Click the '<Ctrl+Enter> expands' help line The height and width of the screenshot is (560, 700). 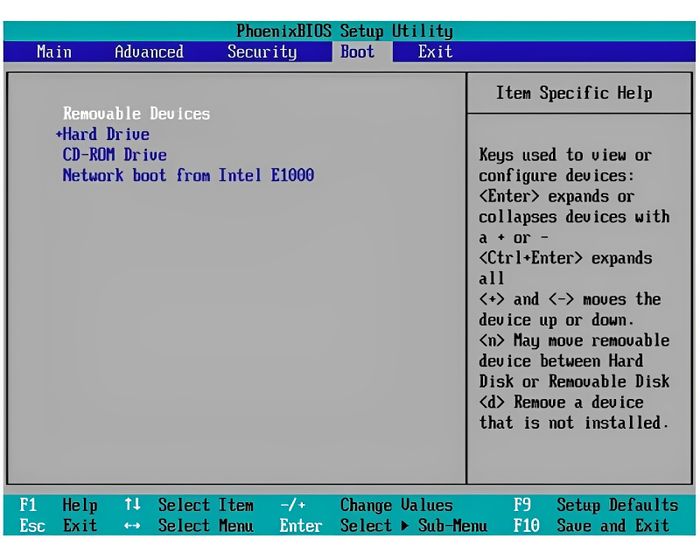click(565, 258)
